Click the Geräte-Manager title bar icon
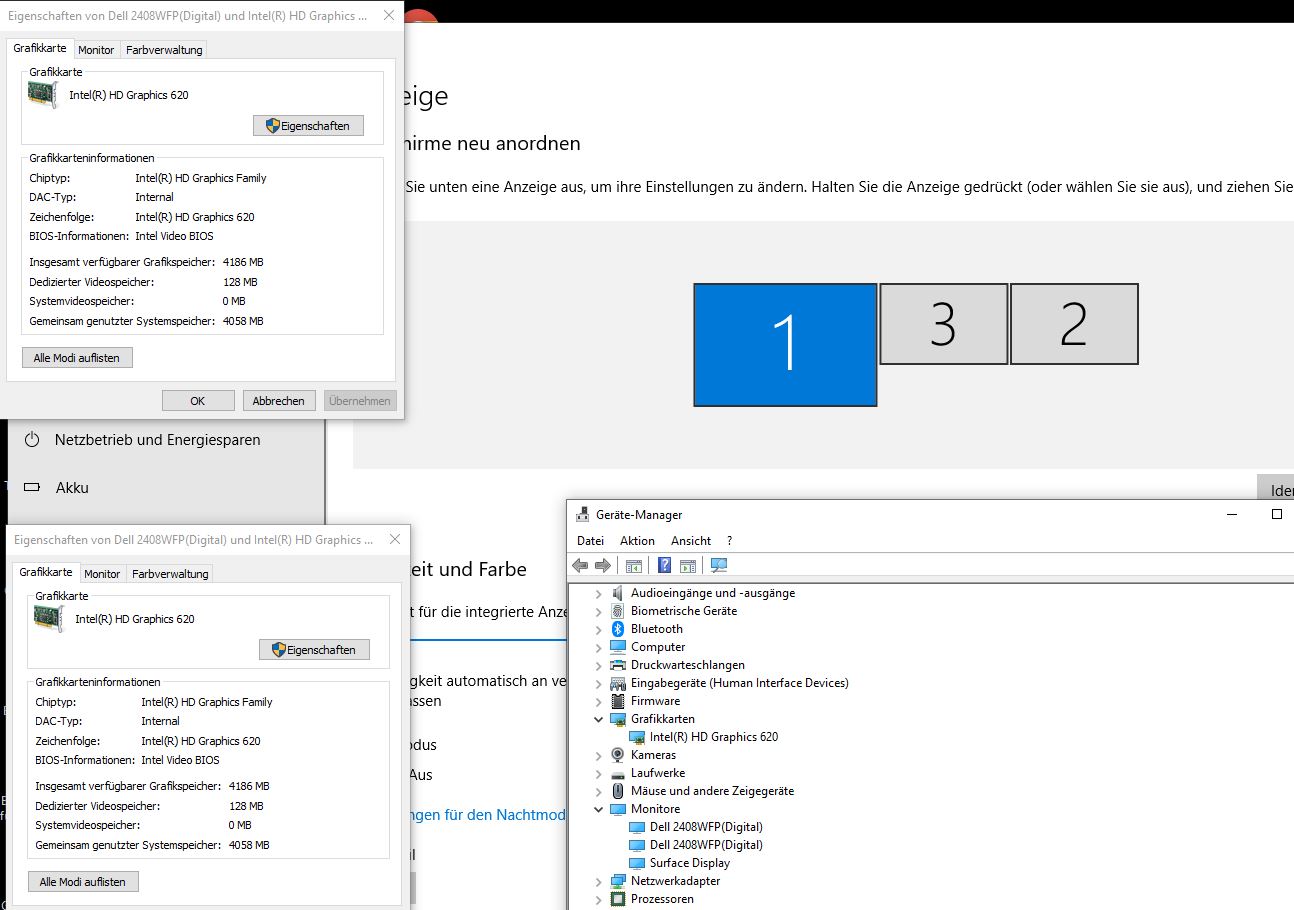1294x910 pixels. pyautogui.click(x=583, y=515)
